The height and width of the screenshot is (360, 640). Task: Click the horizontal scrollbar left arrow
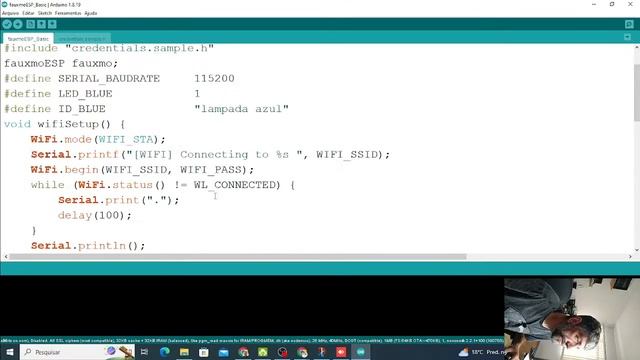(5, 257)
